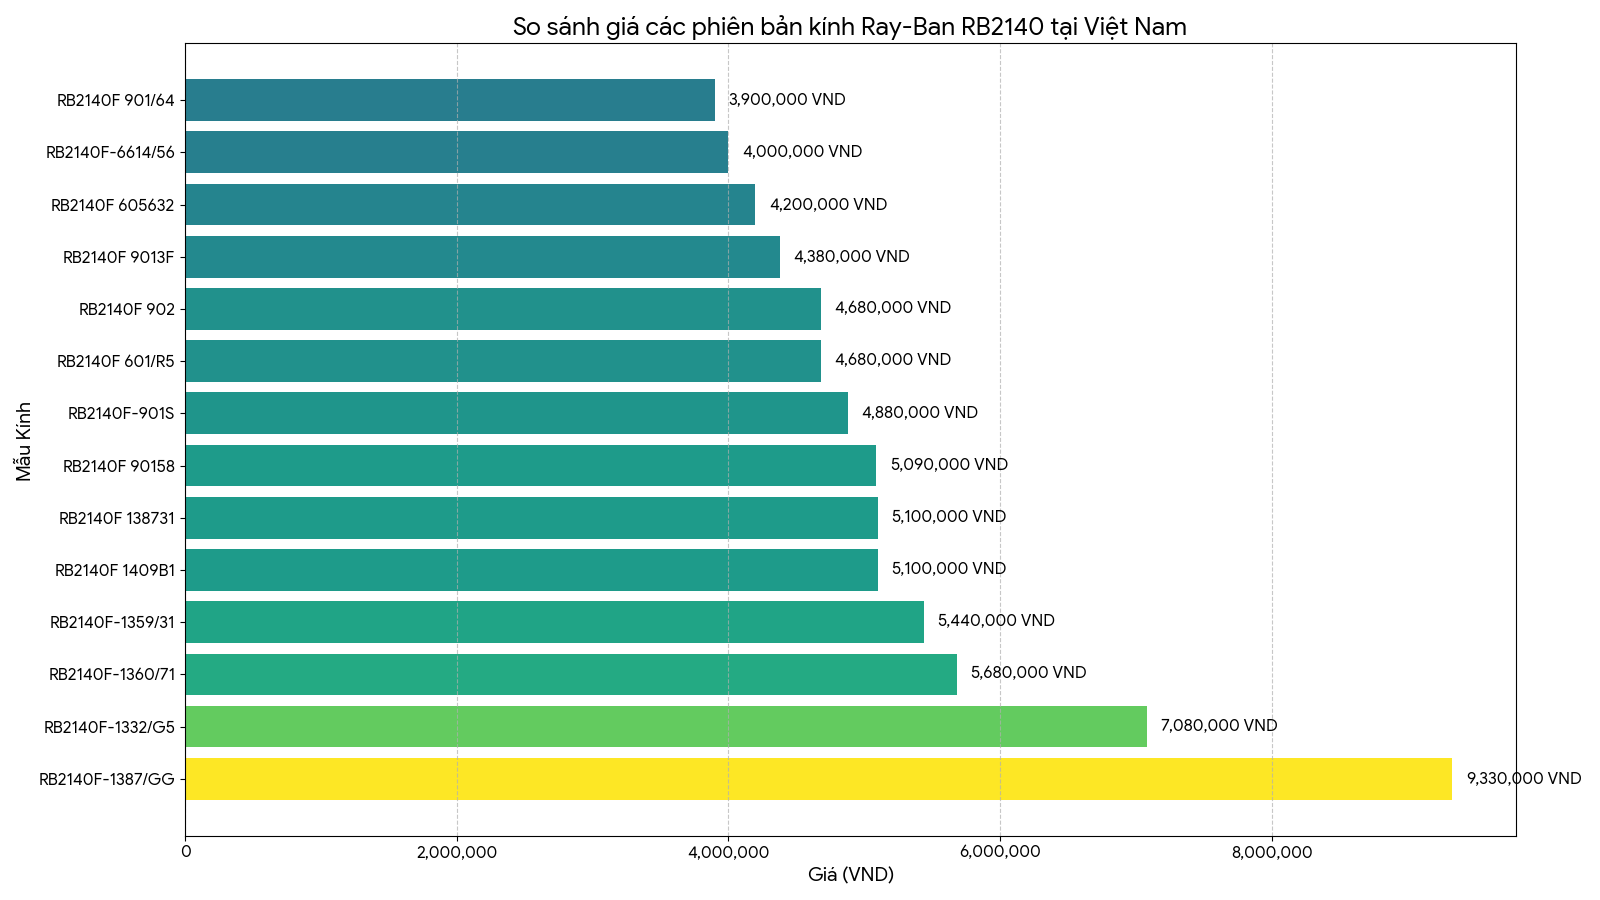This screenshot has width=1600, height=900.
Task: Select the RB2140F 902 bar
Action: tap(503, 309)
